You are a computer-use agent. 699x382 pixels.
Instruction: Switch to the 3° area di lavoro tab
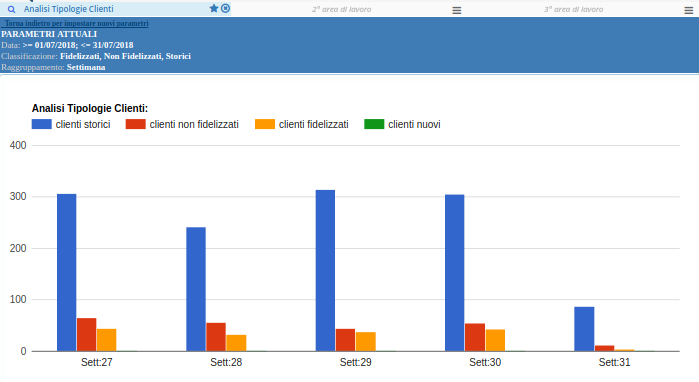[x=573, y=9]
